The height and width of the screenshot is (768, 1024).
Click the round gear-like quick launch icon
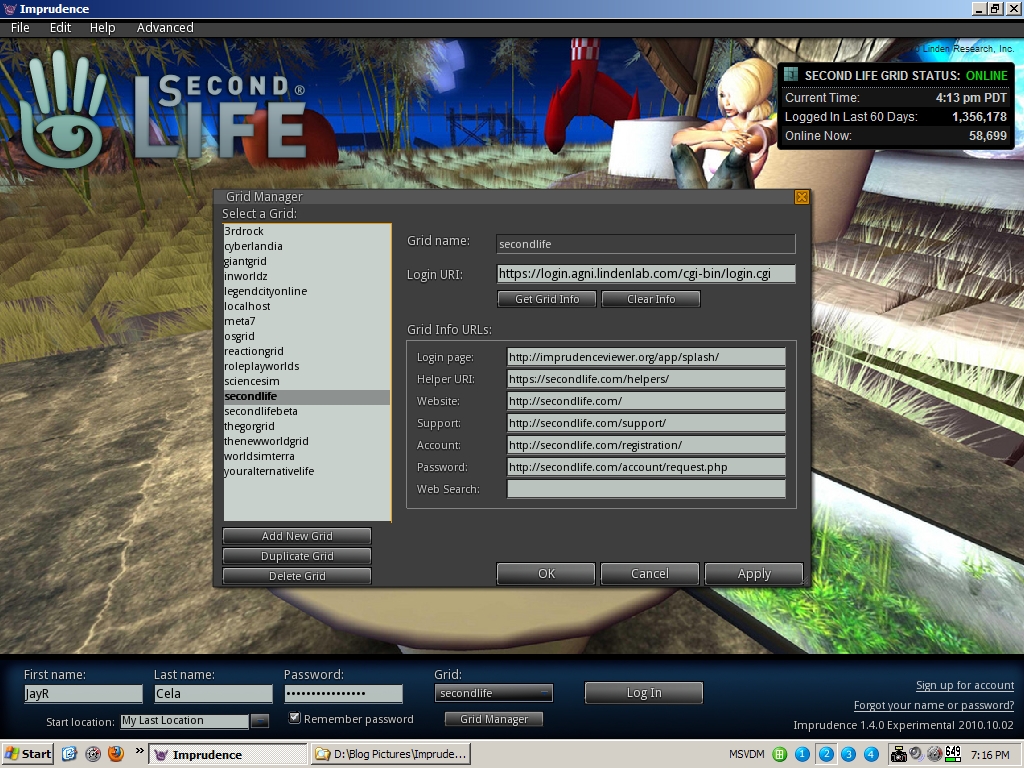[x=93, y=754]
